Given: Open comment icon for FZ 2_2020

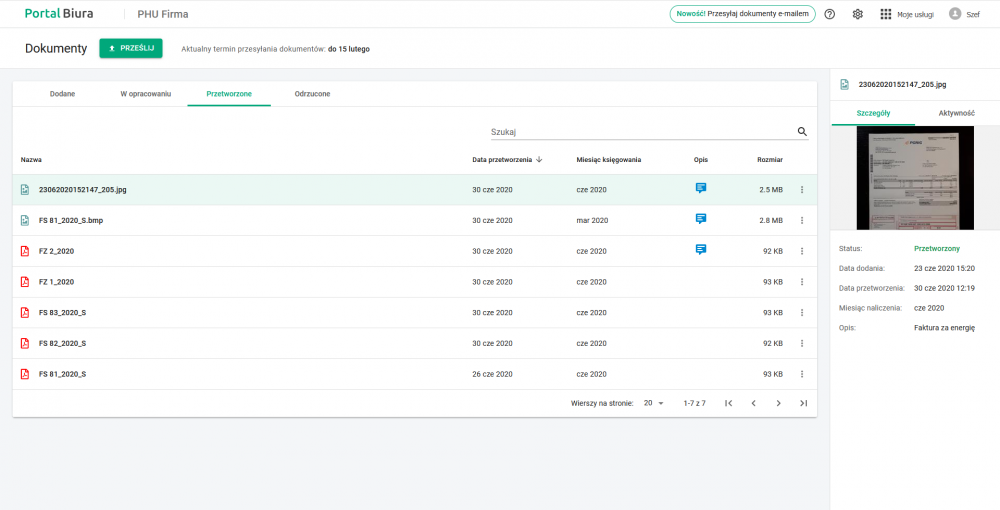Looking at the screenshot, I should (x=701, y=250).
